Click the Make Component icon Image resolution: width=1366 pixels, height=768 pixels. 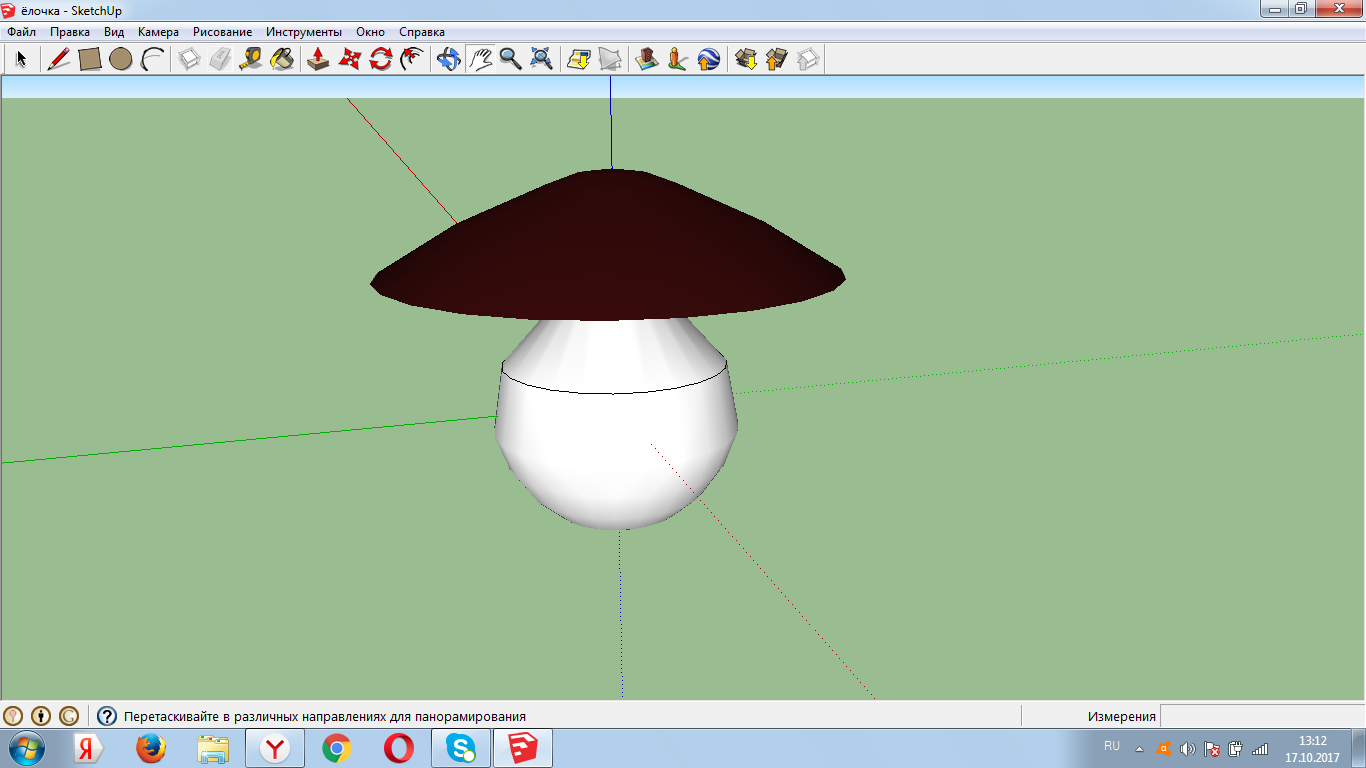(x=189, y=59)
